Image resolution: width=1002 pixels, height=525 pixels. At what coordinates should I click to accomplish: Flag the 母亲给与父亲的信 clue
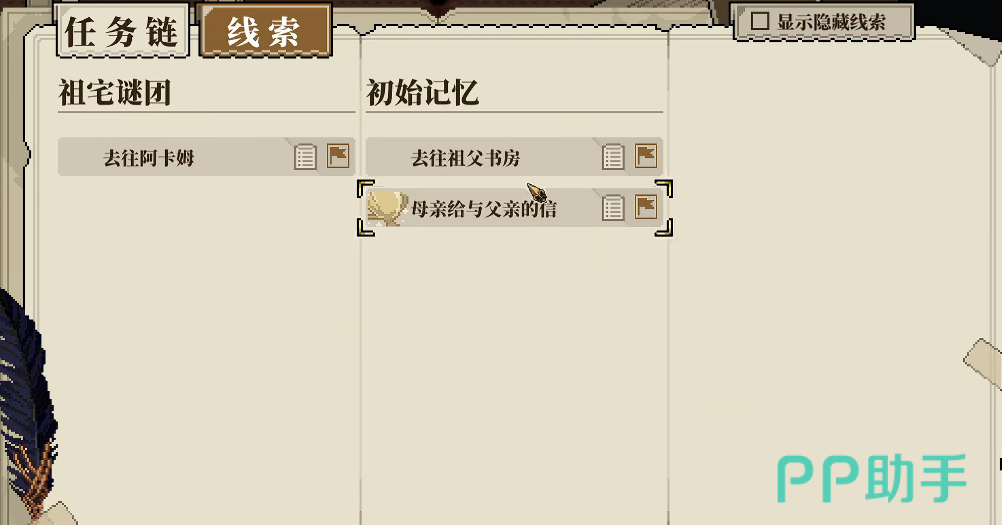[646, 207]
